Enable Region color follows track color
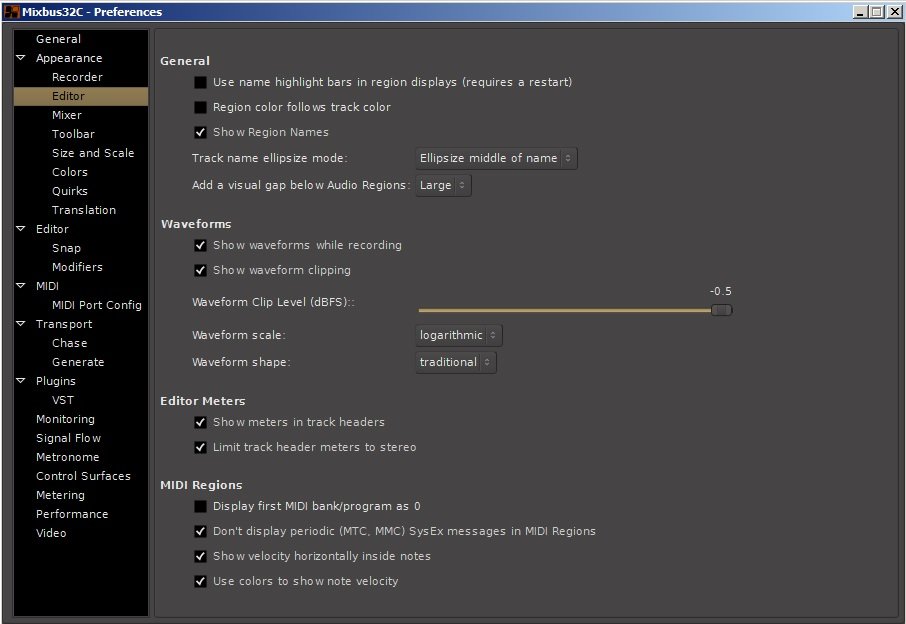906x624 pixels. coord(200,107)
